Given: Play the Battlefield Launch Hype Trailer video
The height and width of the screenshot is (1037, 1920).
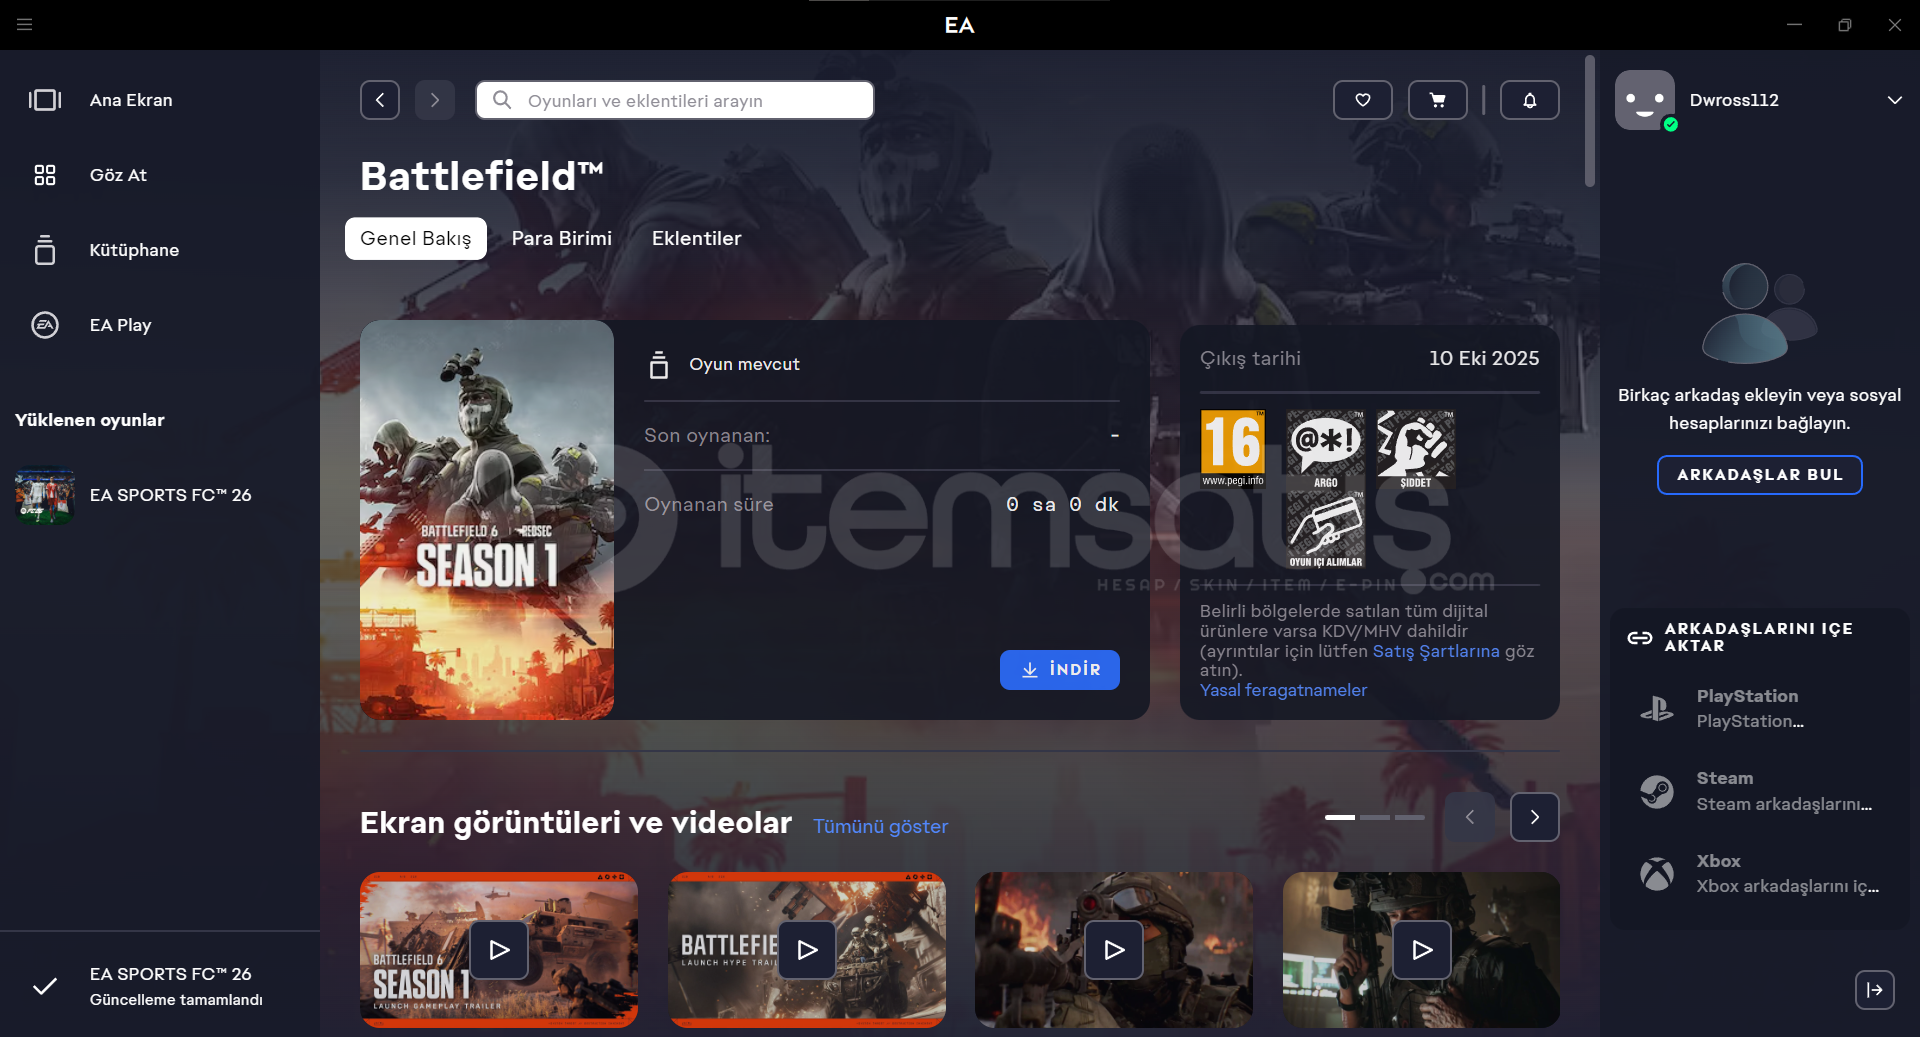Looking at the screenshot, I should pyautogui.click(x=807, y=950).
